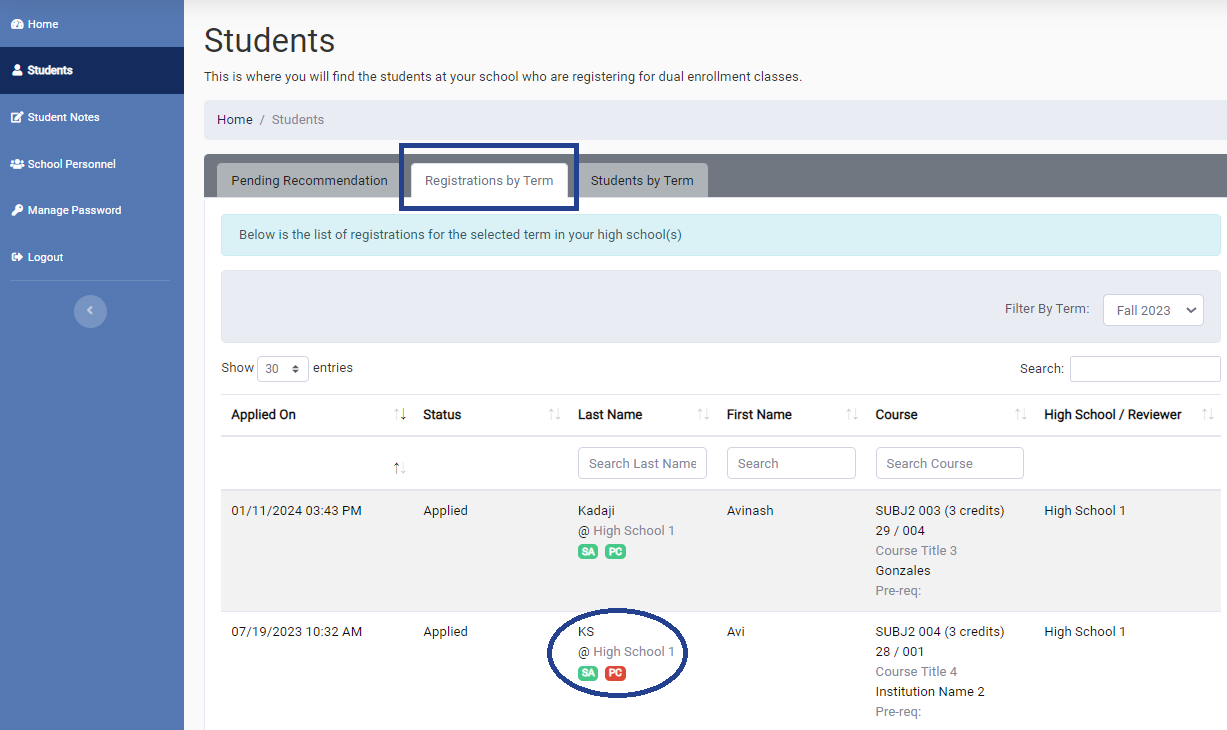Click the First Name Search filter field
The image size is (1227, 730).
click(x=791, y=463)
